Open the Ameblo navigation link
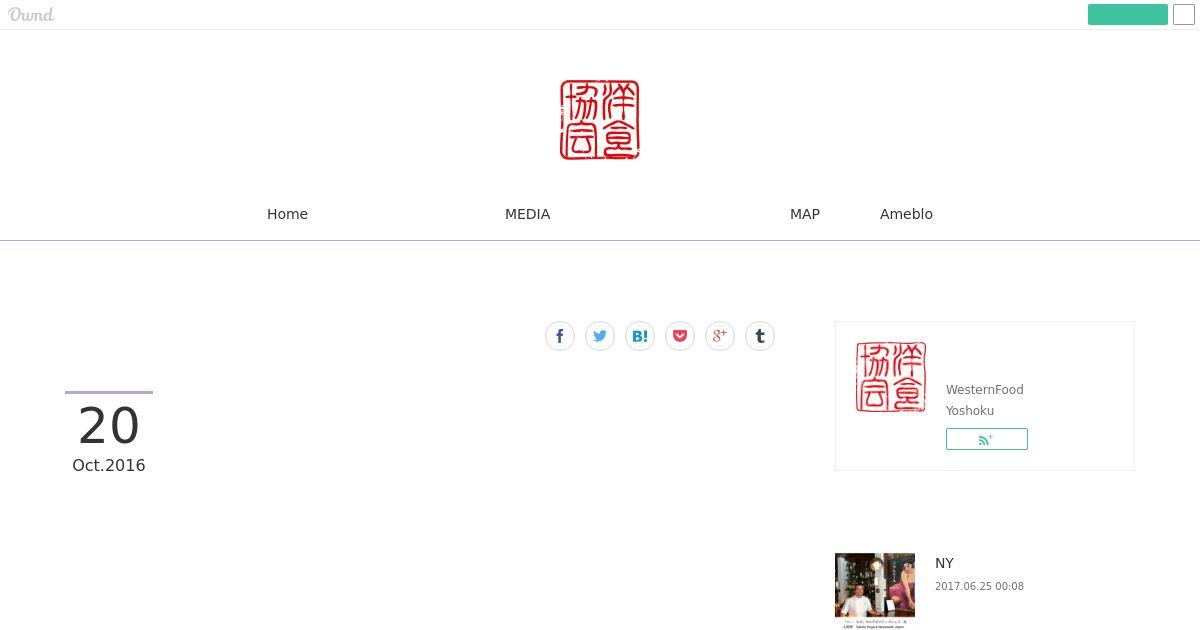The image size is (1200, 630). coord(906,214)
